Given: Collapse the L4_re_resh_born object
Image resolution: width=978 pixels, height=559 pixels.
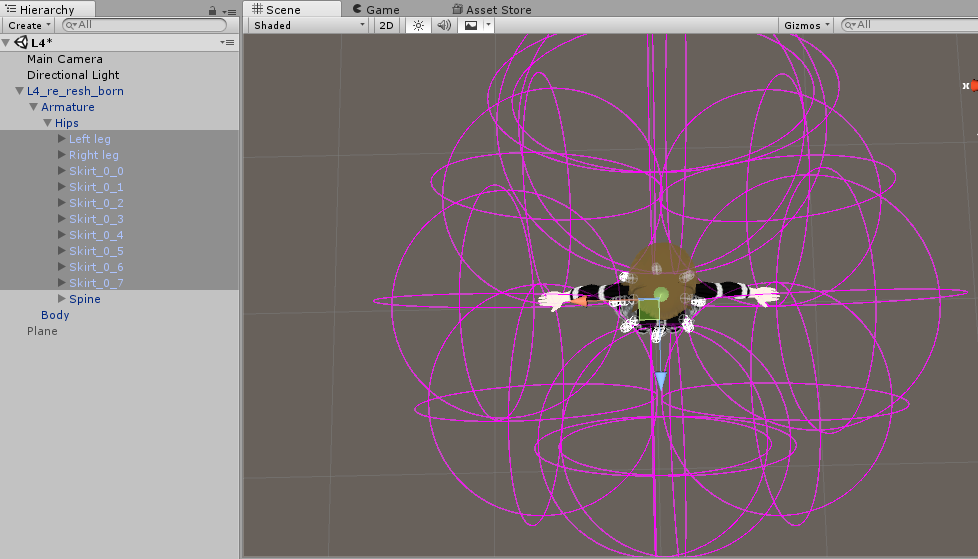Looking at the screenshot, I should [x=19, y=91].
